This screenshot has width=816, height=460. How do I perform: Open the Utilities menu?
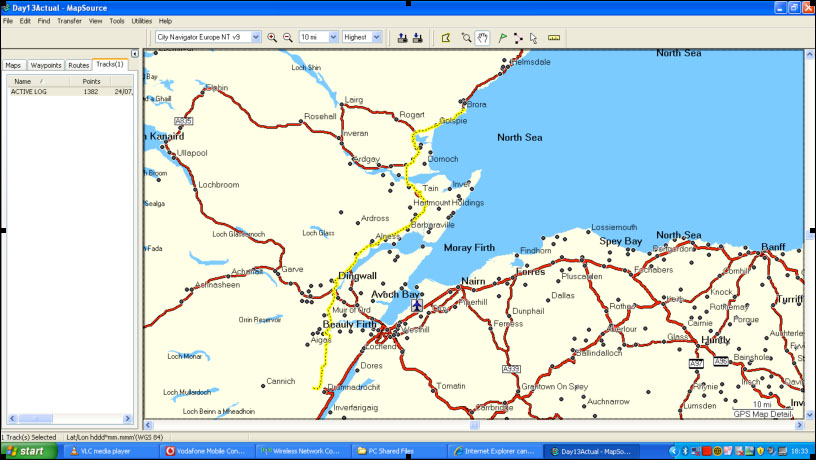click(142, 21)
